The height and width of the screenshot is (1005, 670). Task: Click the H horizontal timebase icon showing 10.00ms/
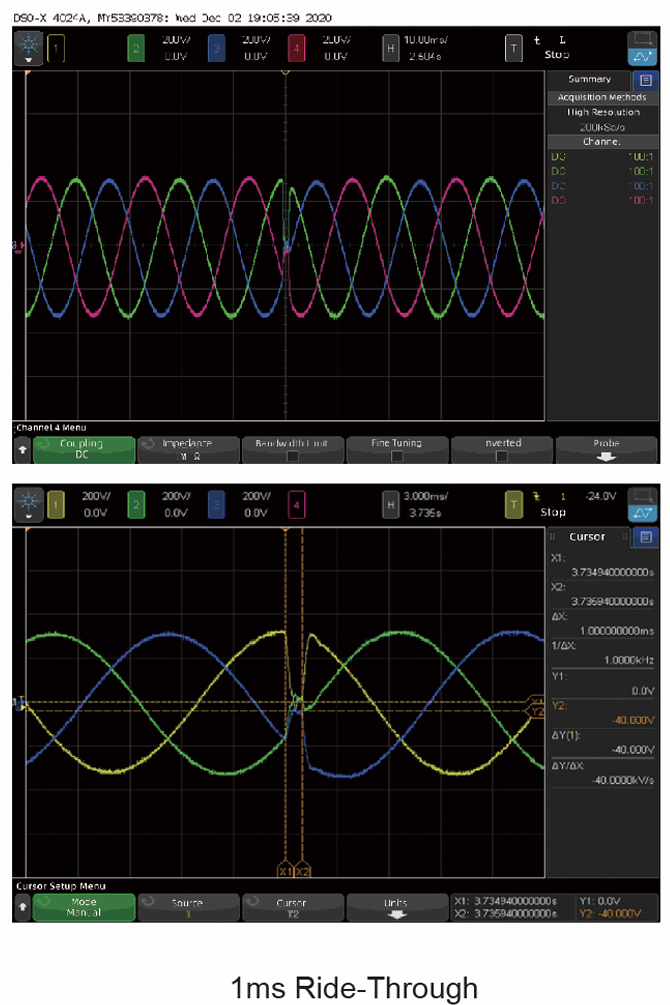point(390,46)
